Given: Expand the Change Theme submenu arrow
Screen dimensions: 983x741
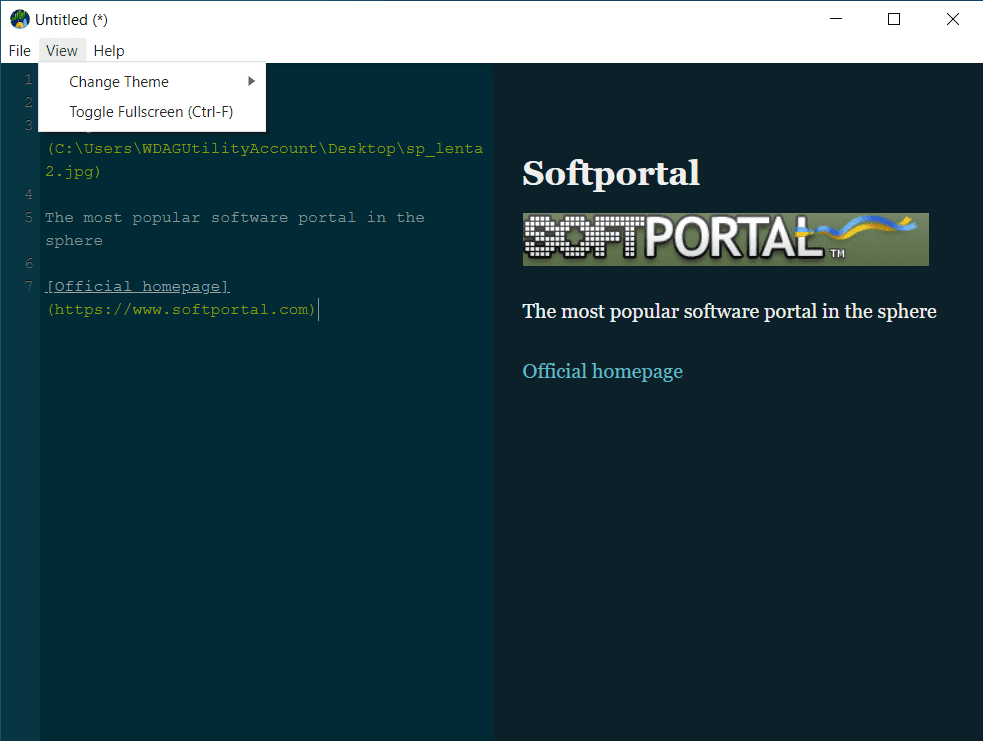Looking at the screenshot, I should 251,81.
